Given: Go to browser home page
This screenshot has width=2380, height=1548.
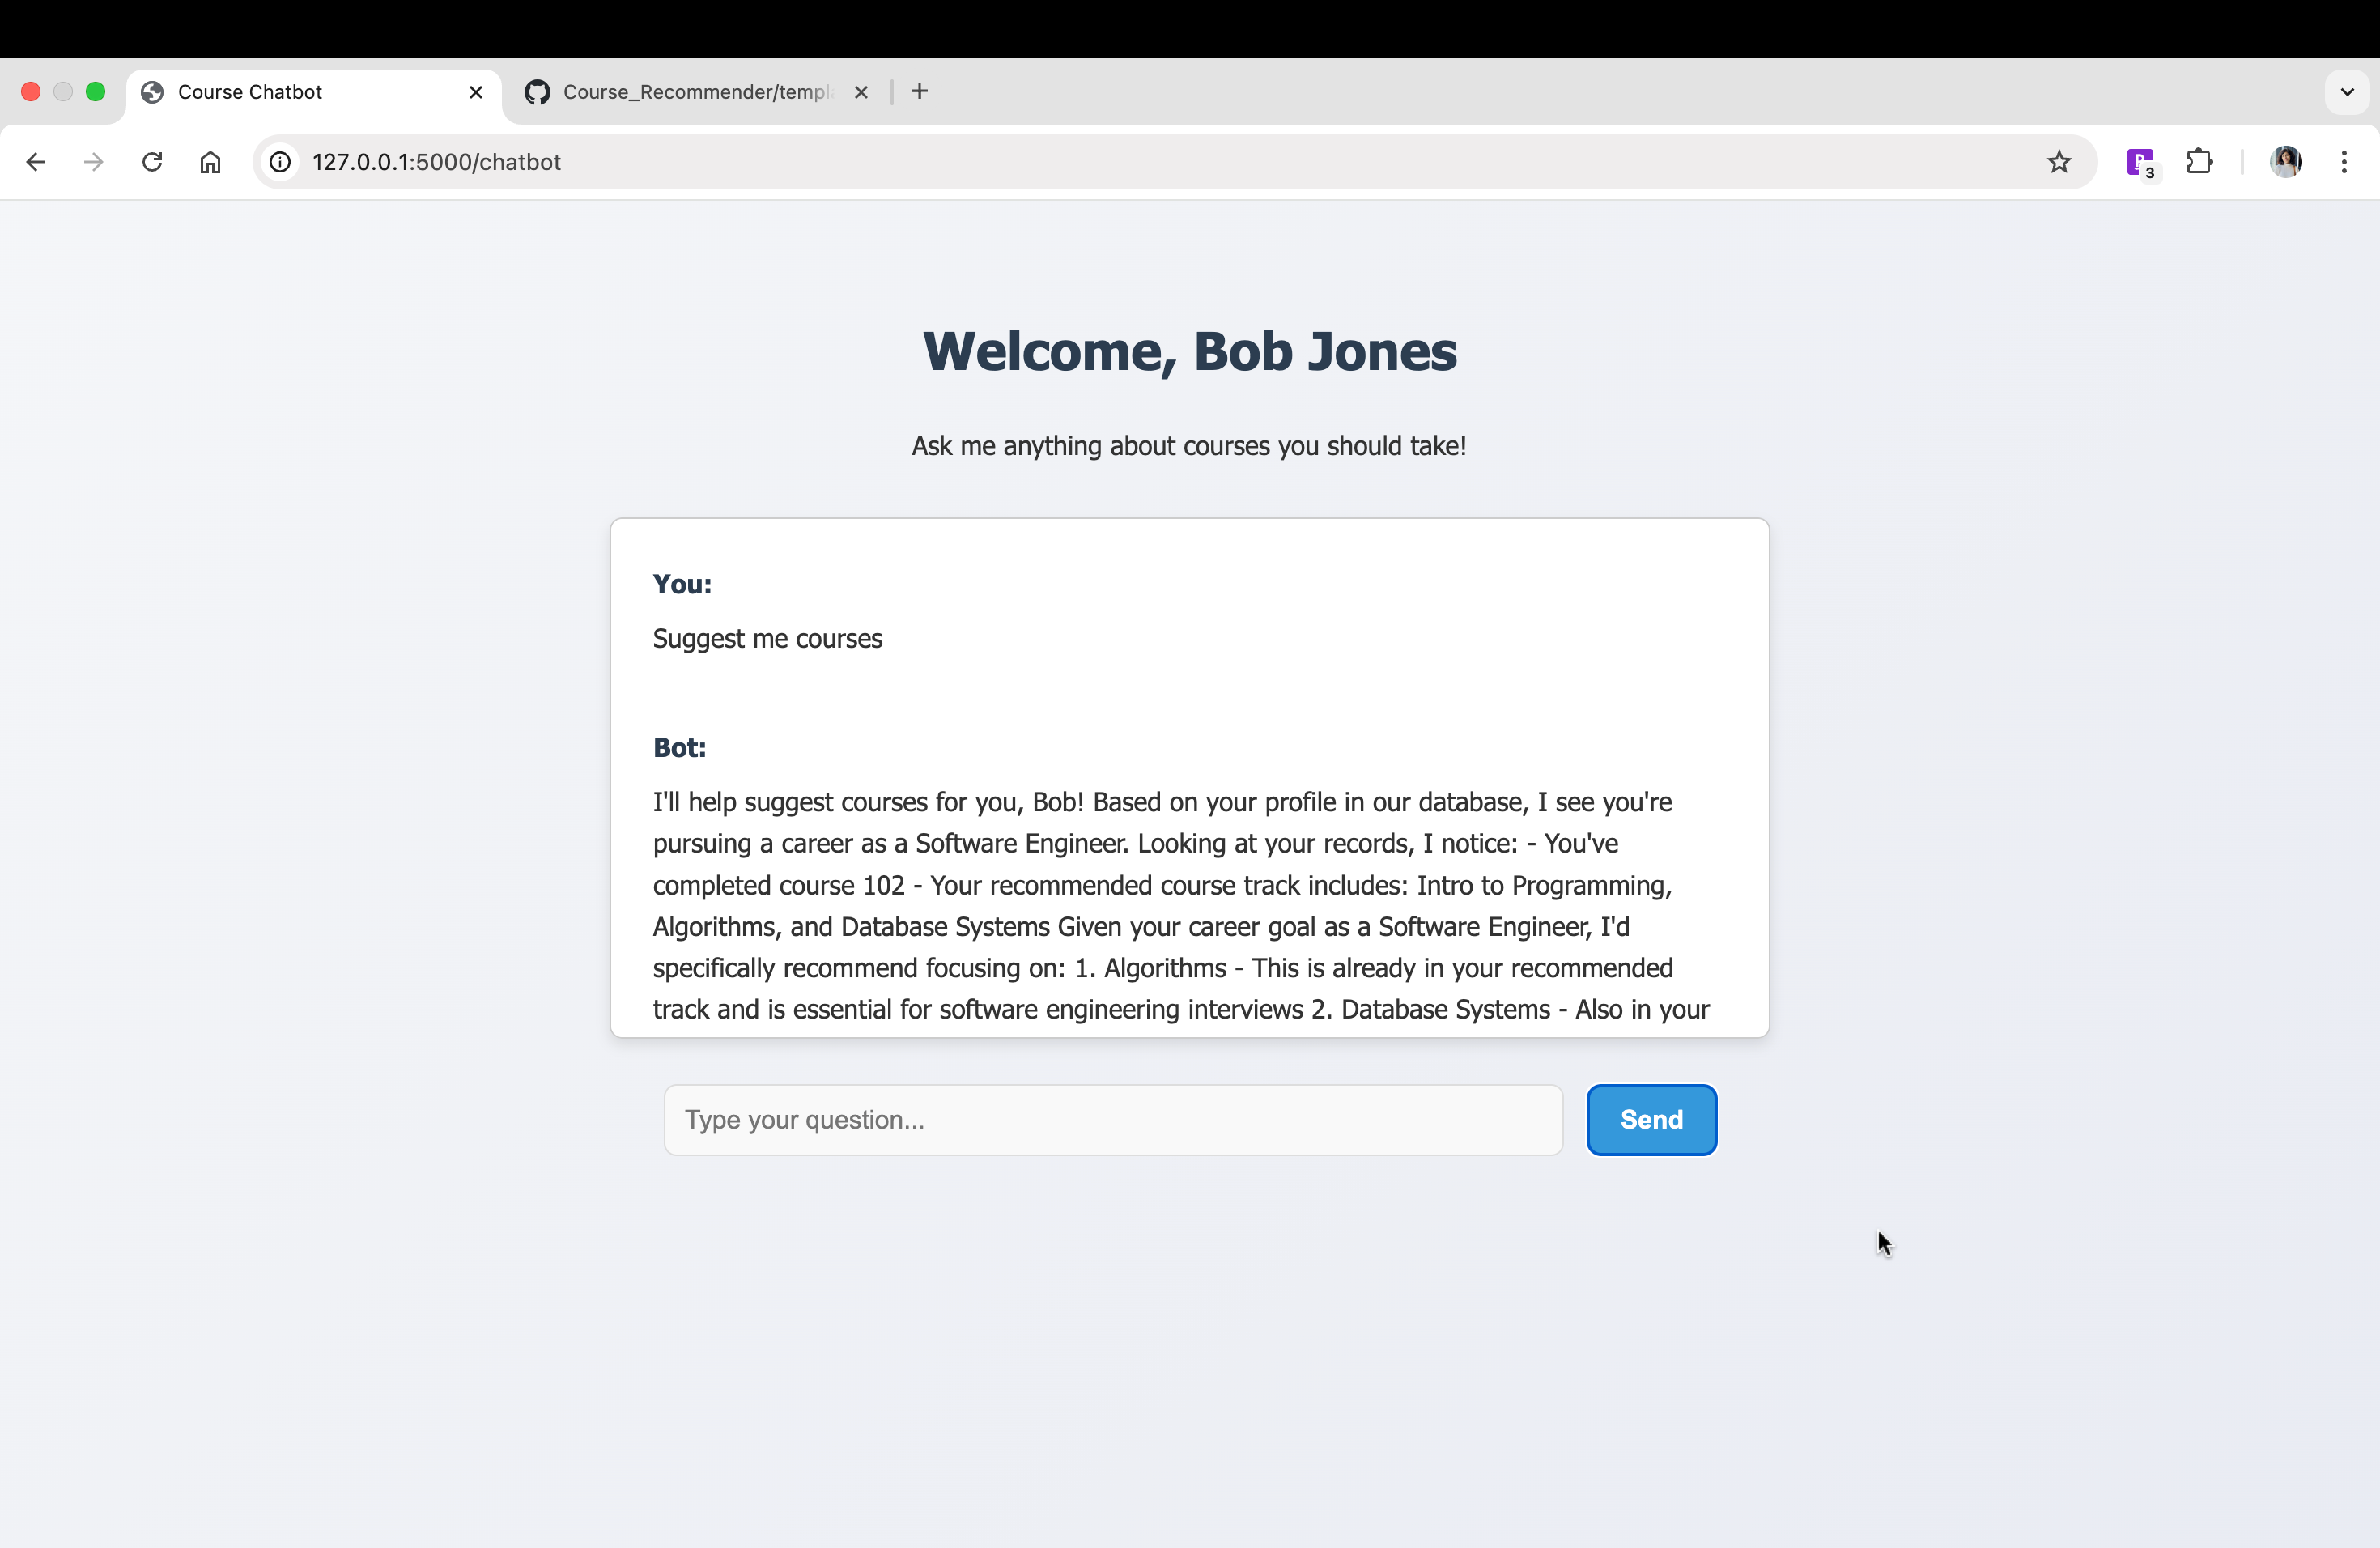Looking at the screenshot, I should pos(210,162).
